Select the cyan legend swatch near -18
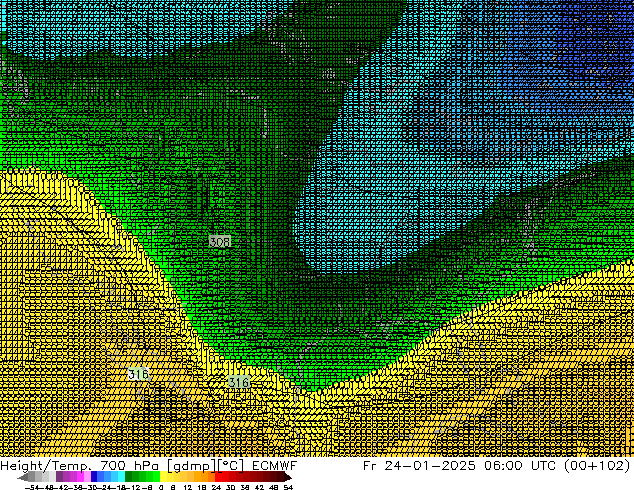Viewport: 634px width, 490px height. (x=122, y=477)
